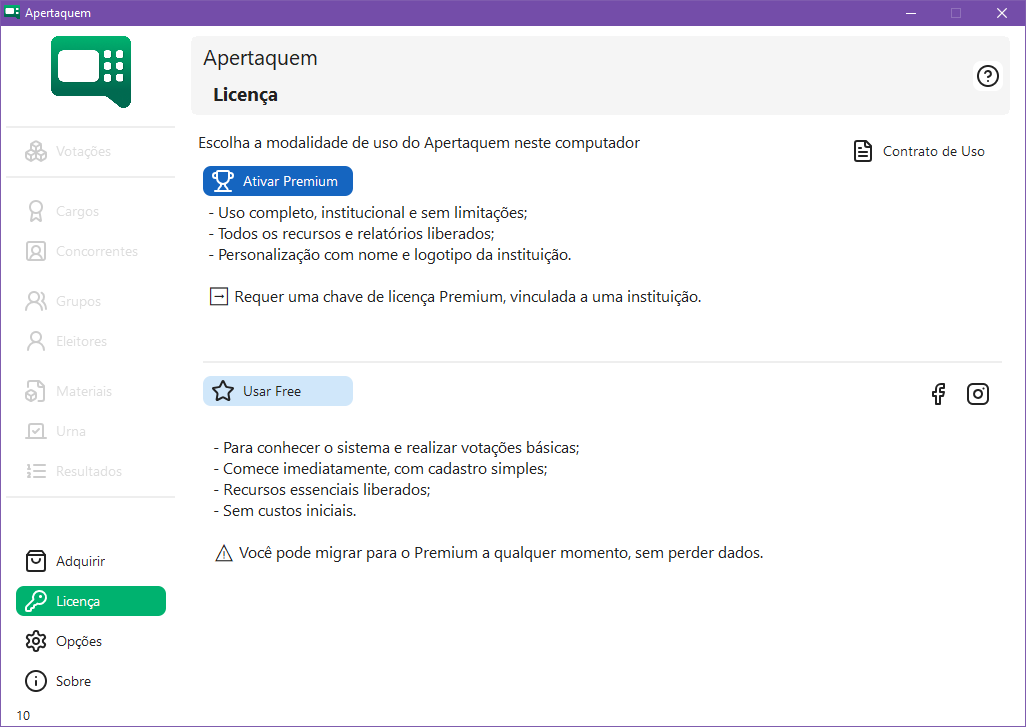Go to Concorrentes section
The height and width of the screenshot is (727, 1026).
(x=90, y=251)
